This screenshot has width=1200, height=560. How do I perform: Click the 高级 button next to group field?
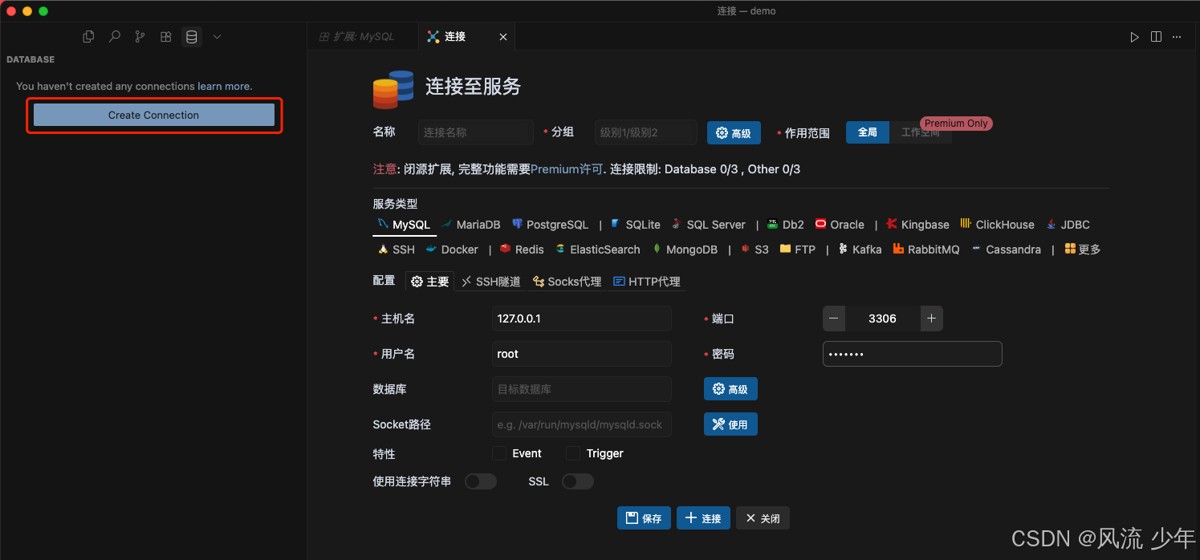(734, 133)
